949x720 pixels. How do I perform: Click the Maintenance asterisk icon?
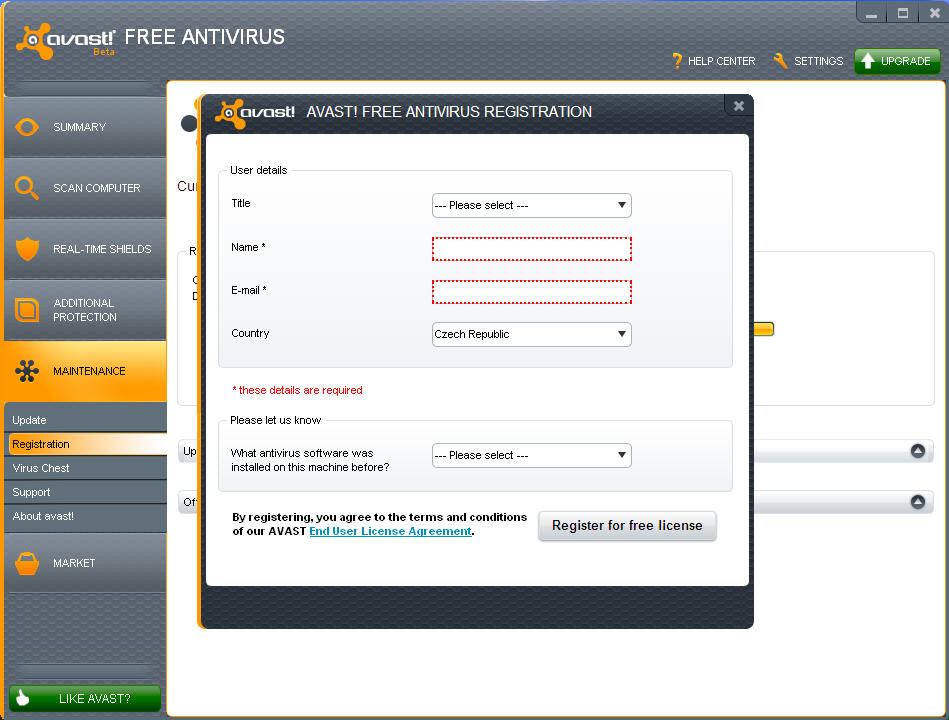(x=27, y=371)
